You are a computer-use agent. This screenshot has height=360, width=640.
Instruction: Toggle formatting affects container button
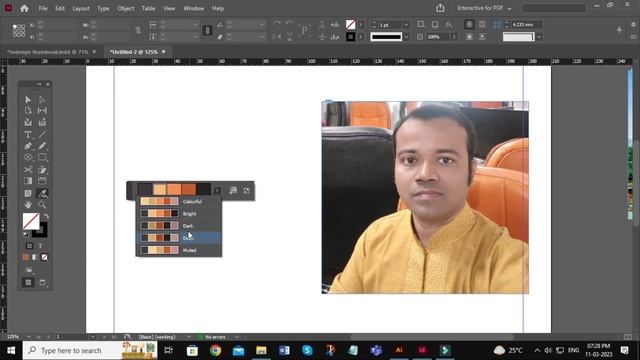(x=29, y=246)
